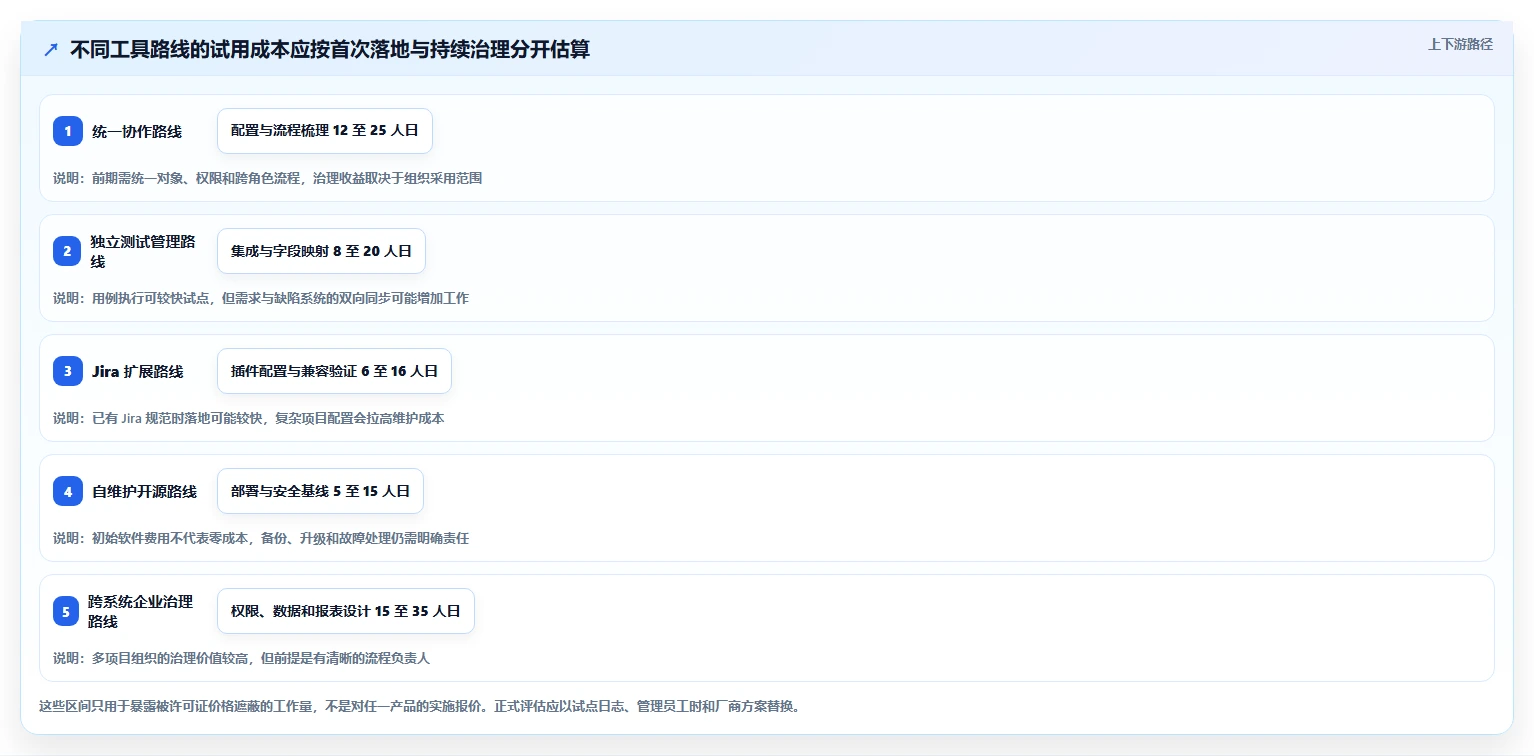Click the note starting 说明：前期需统一对象
This screenshot has height=756, width=1534.
coord(268,178)
